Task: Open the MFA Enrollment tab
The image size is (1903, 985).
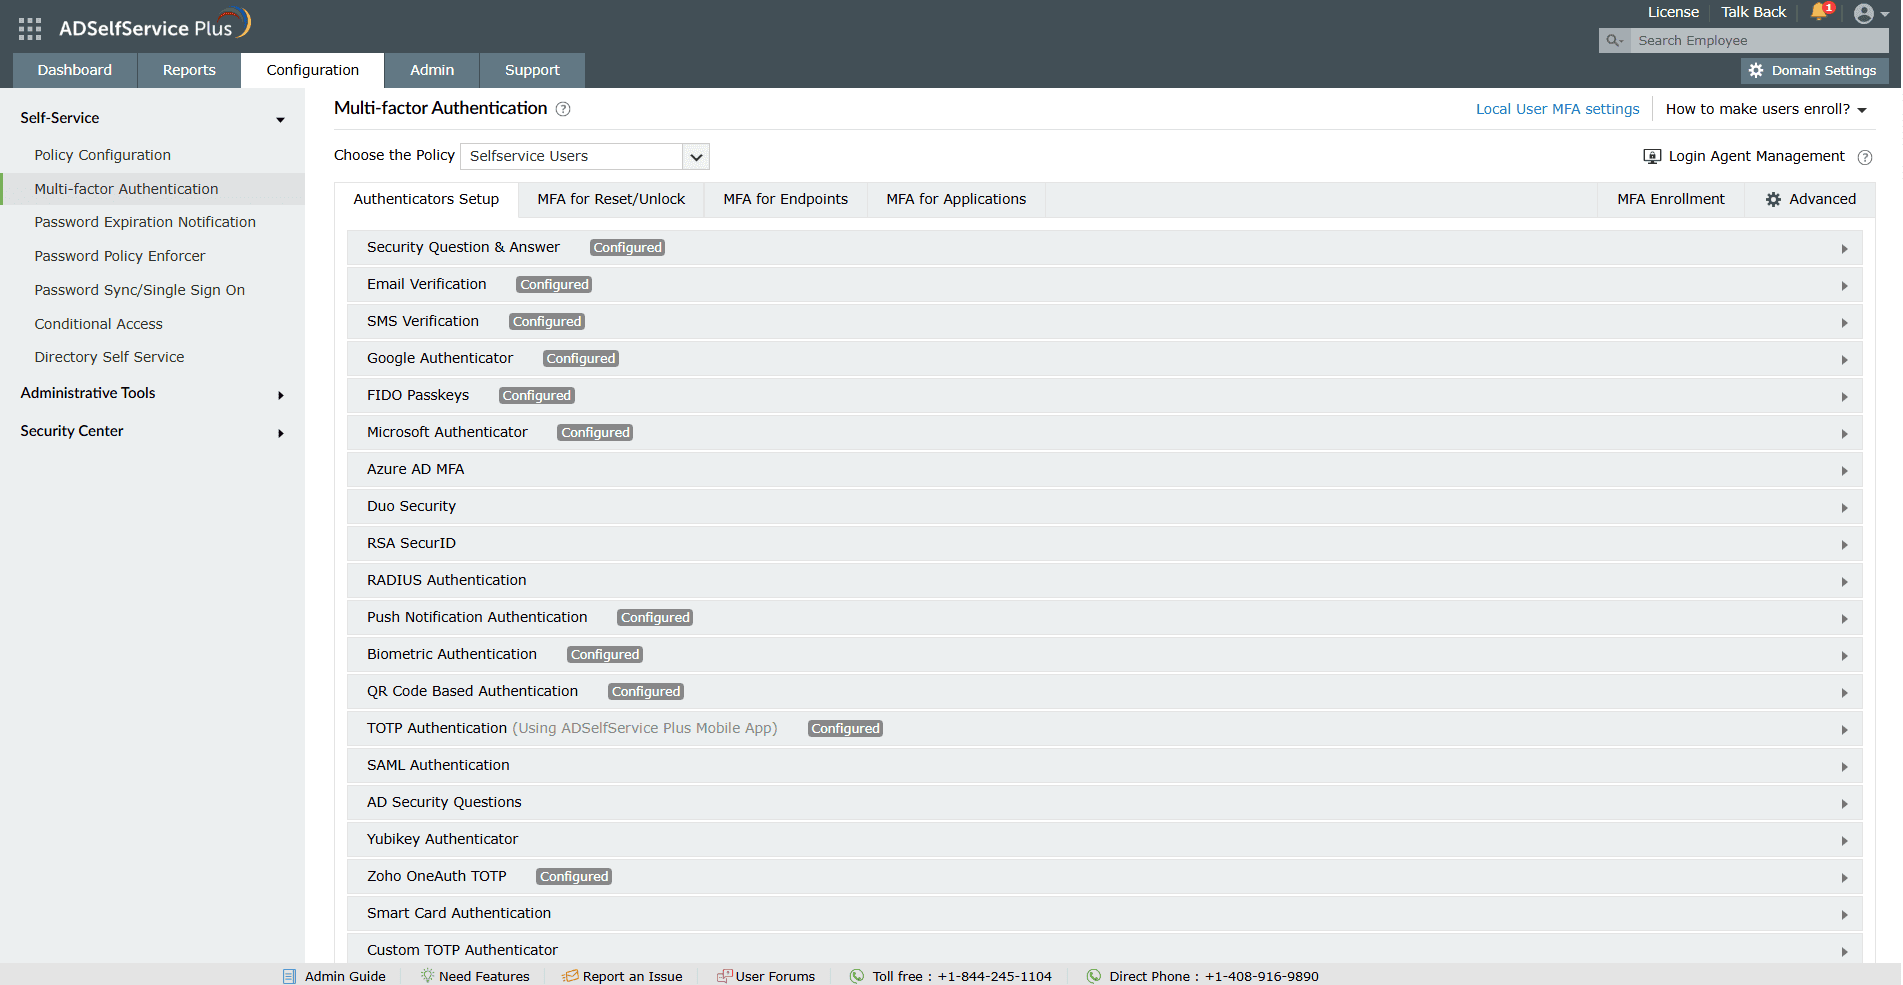Action: tap(1671, 199)
